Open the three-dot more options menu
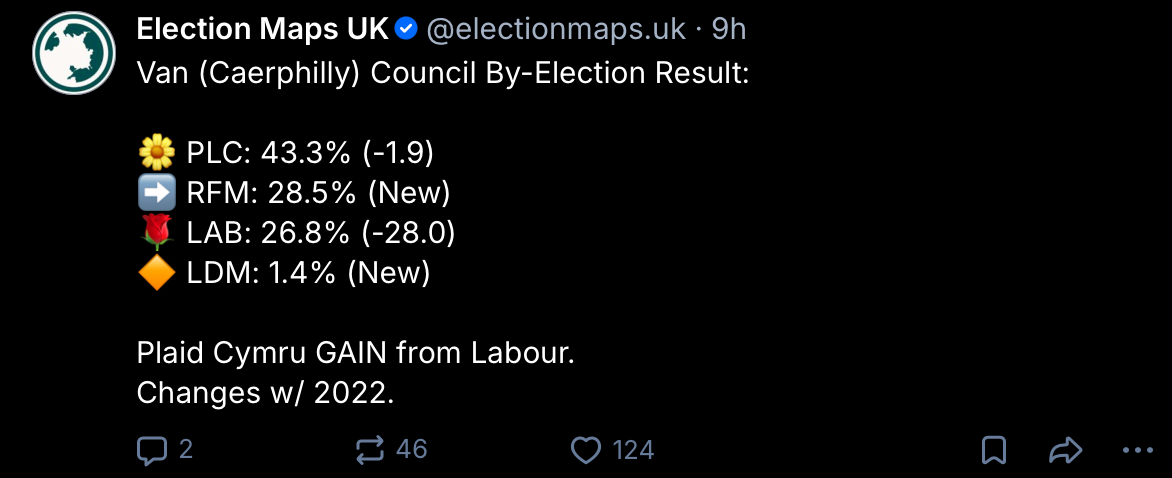This screenshot has width=1172, height=478. (1138, 450)
